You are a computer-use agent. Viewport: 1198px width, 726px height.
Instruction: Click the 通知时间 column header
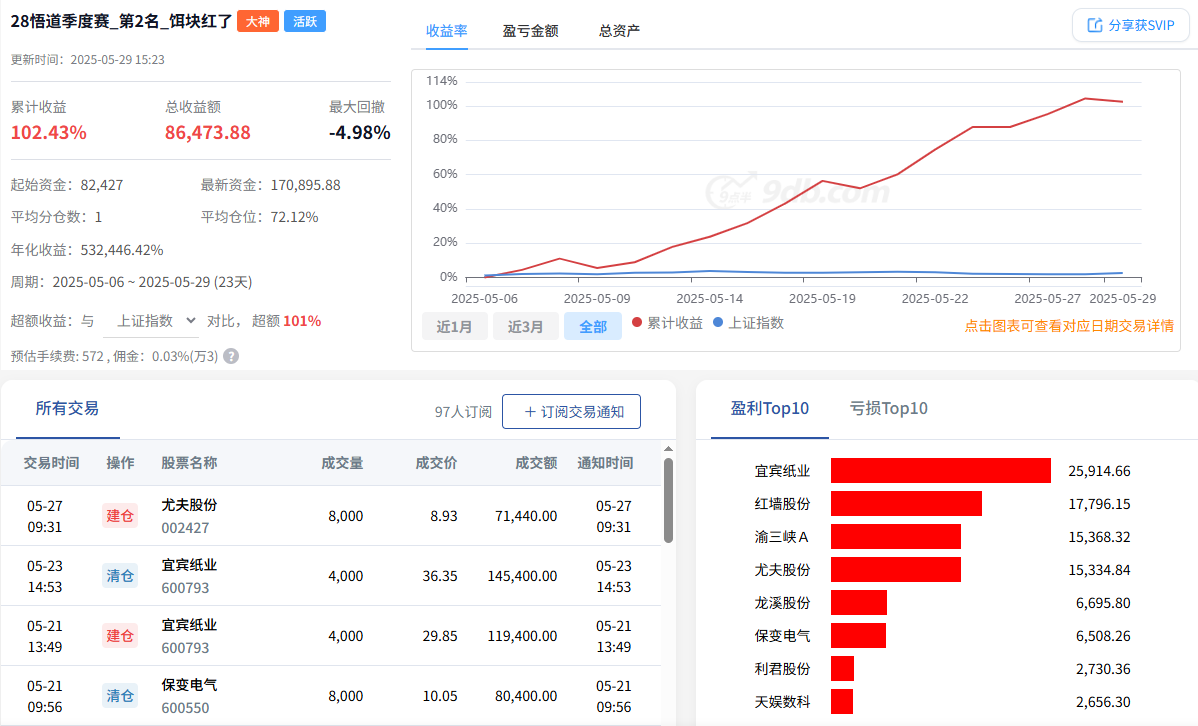[x=605, y=463]
